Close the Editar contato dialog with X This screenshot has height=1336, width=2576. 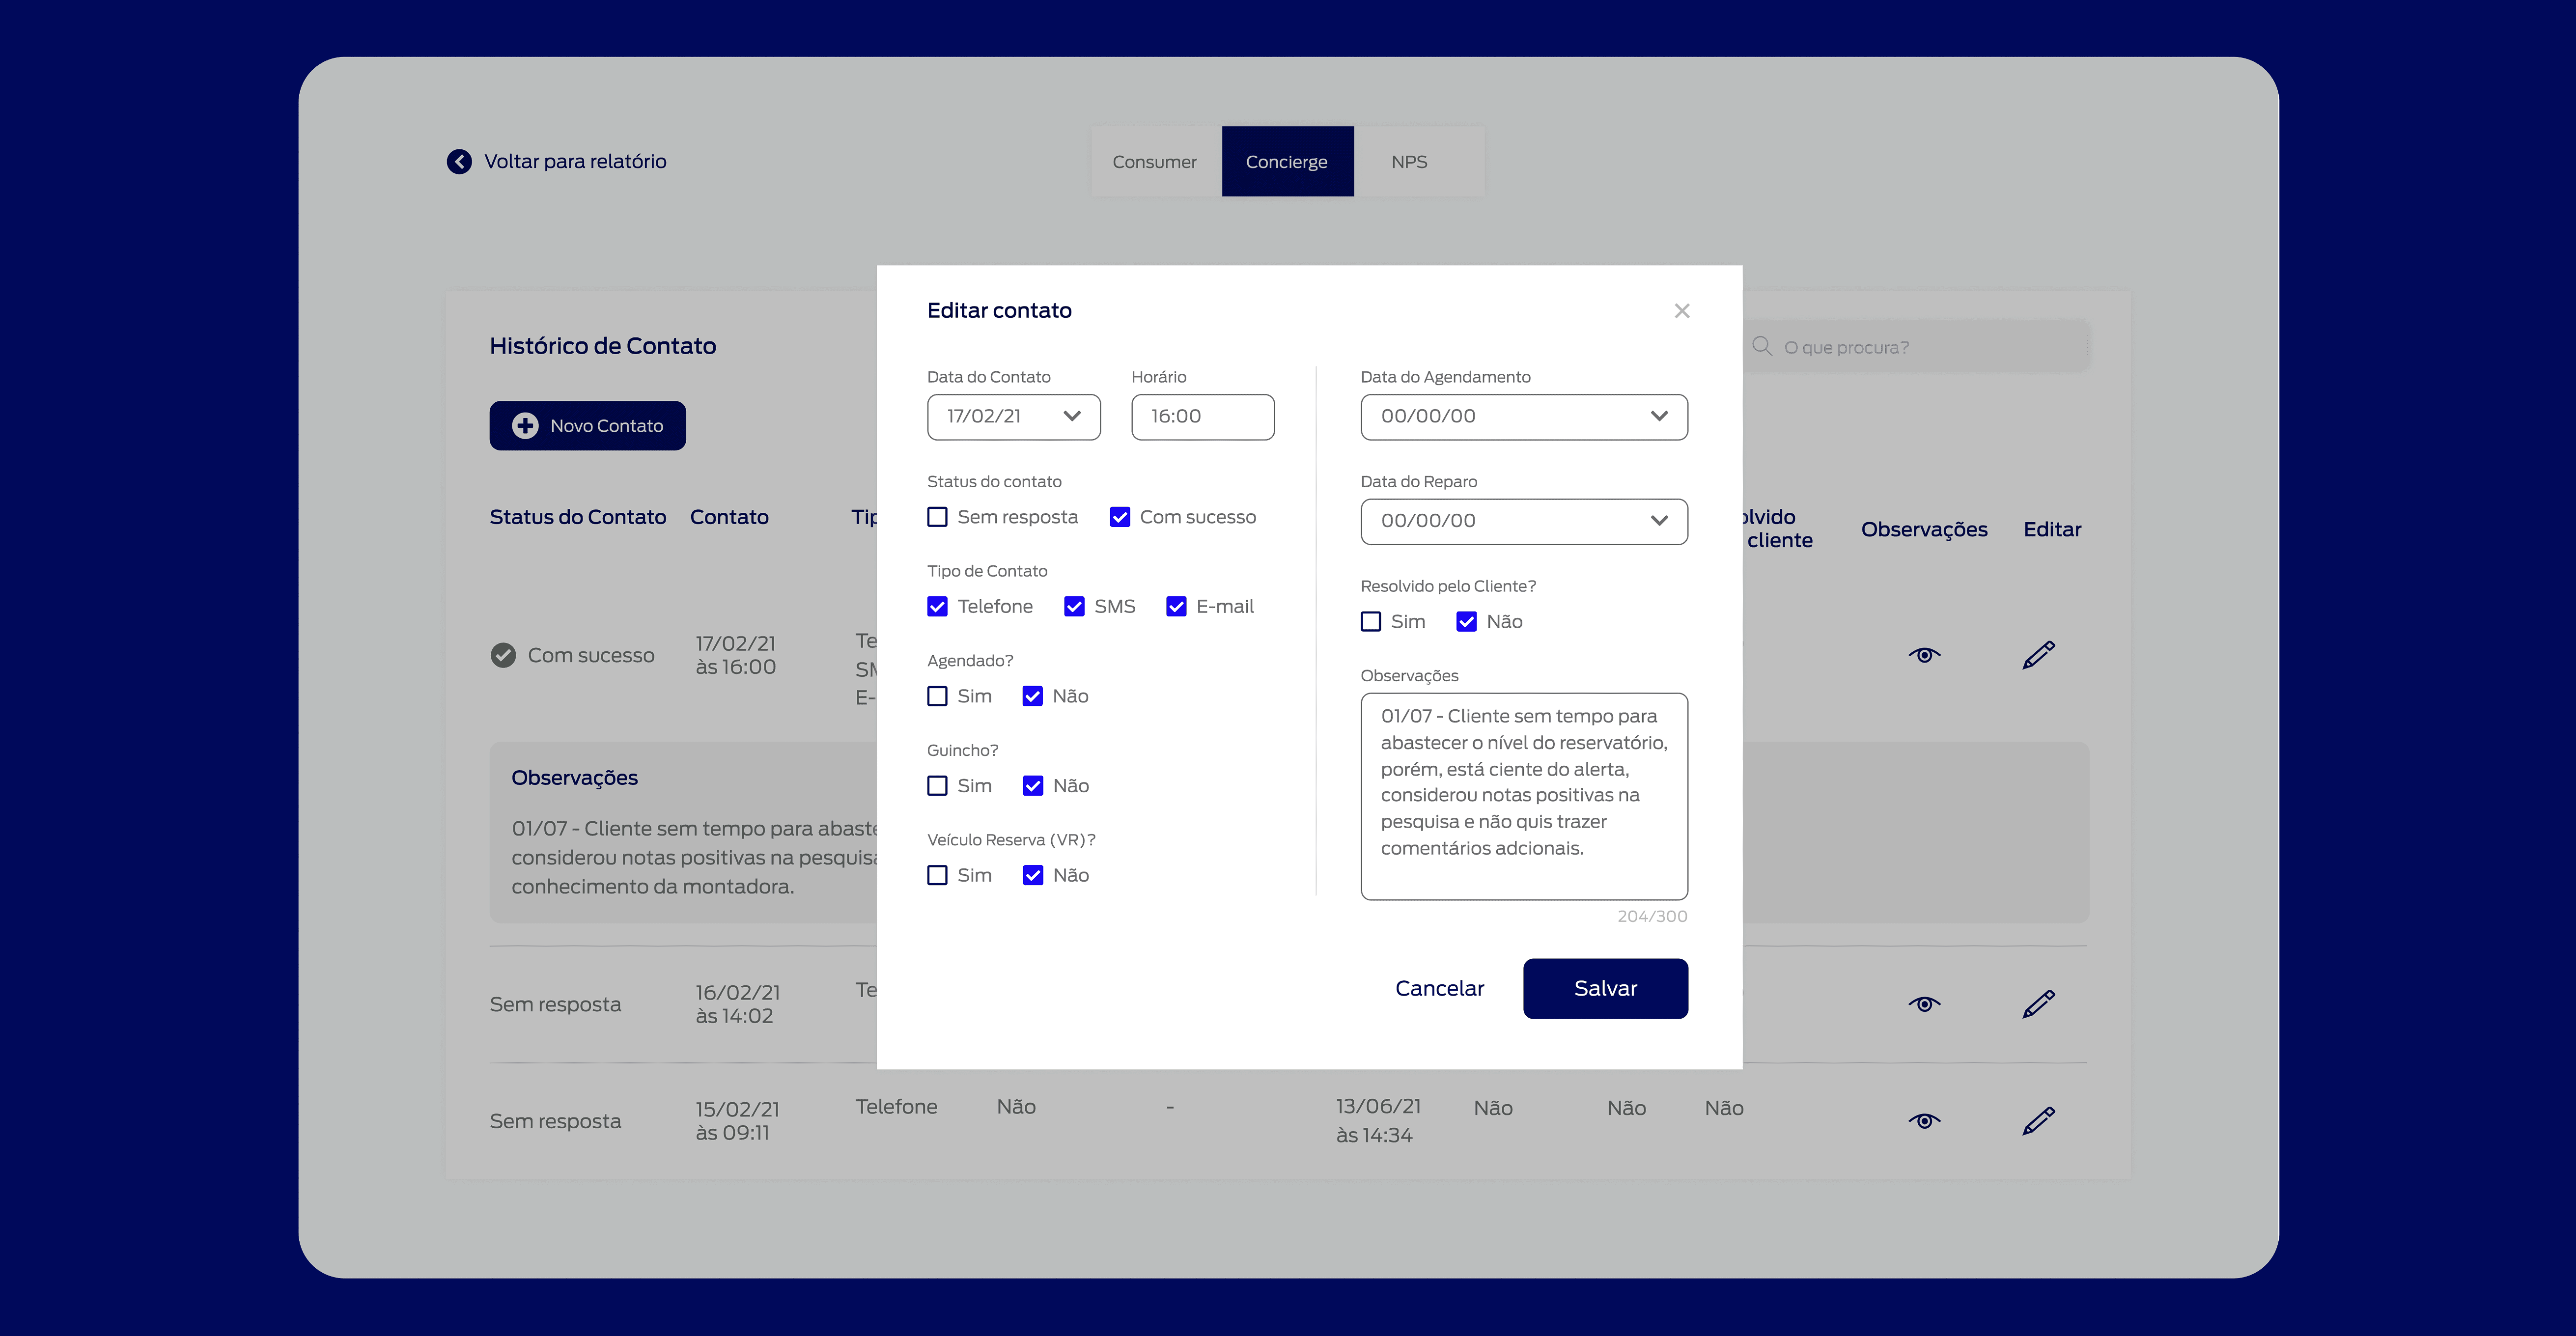(x=1682, y=311)
